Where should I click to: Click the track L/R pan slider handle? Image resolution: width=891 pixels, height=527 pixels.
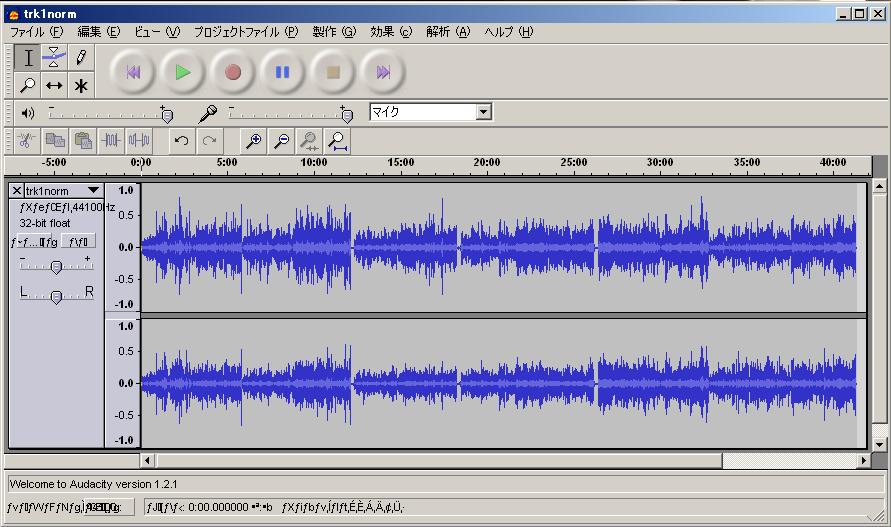[x=56, y=297]
